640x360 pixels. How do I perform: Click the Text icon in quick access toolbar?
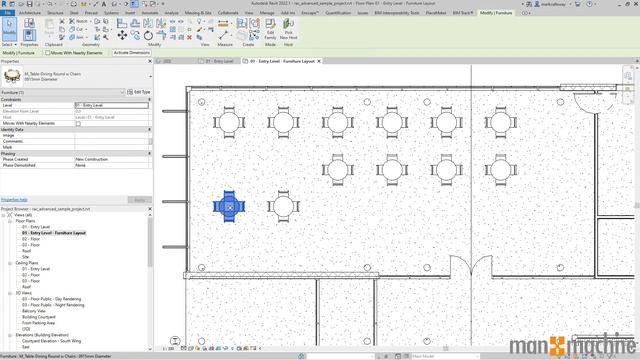(x=104, y=4)
